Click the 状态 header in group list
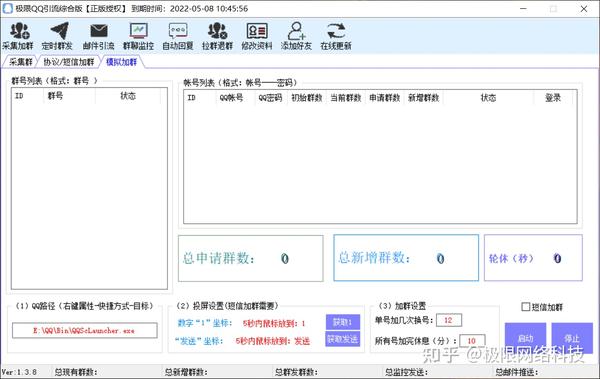Screen dimensions: 600x379 click(x=127, y=96)
